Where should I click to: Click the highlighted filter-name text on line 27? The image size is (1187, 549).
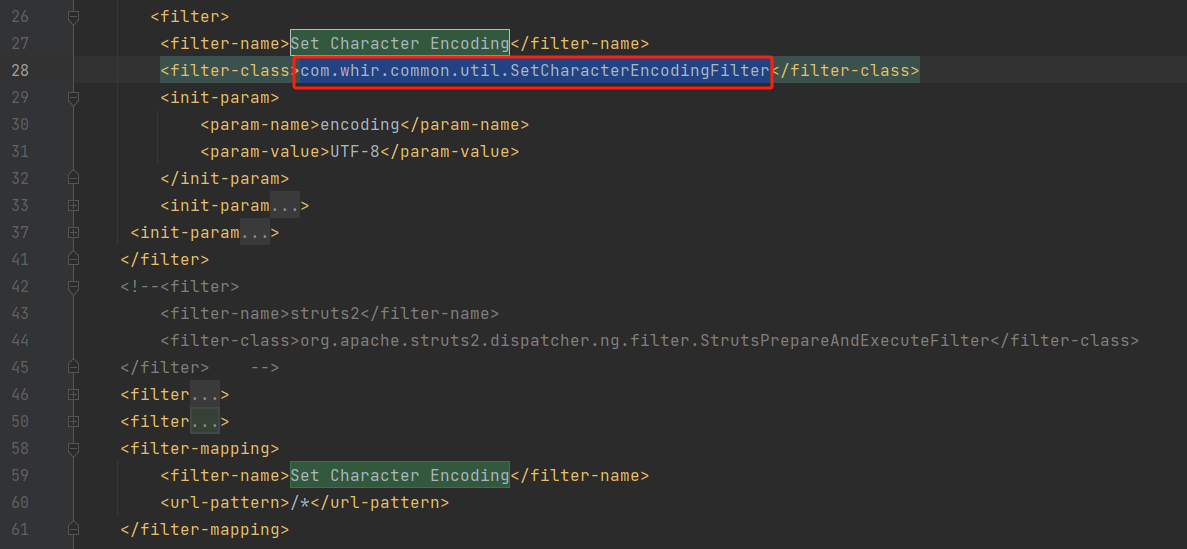coord(400,43)
